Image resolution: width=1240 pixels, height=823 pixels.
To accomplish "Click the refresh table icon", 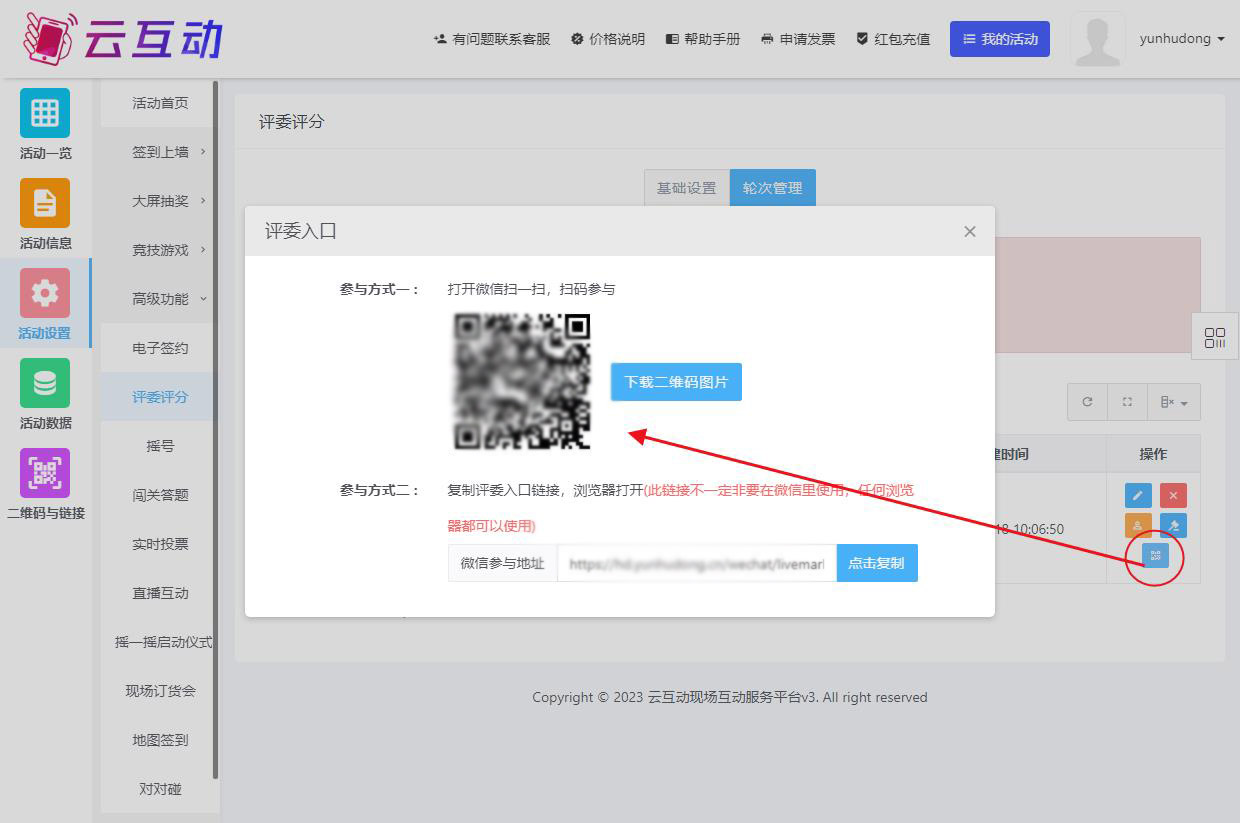I will pyautogui.click(x=1087, y=402).
